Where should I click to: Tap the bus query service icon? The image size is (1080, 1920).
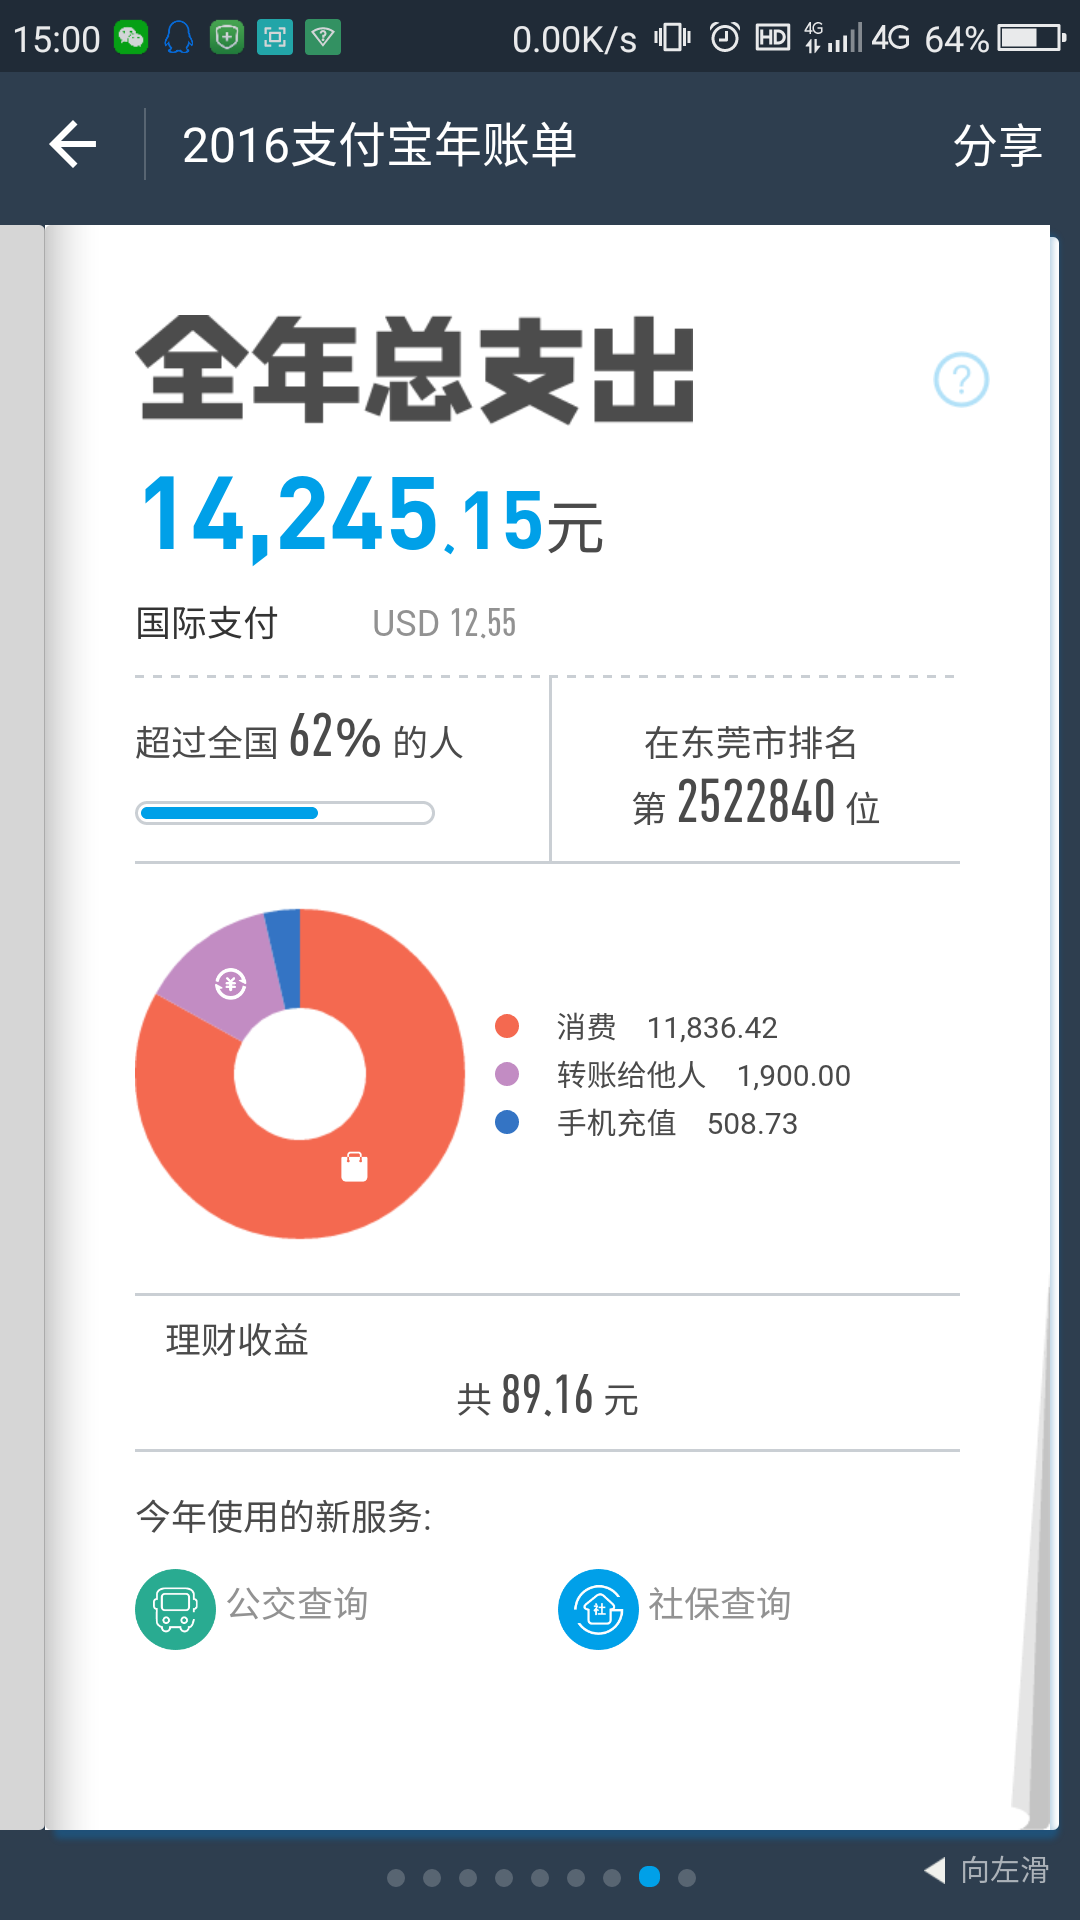point(175,1609)
